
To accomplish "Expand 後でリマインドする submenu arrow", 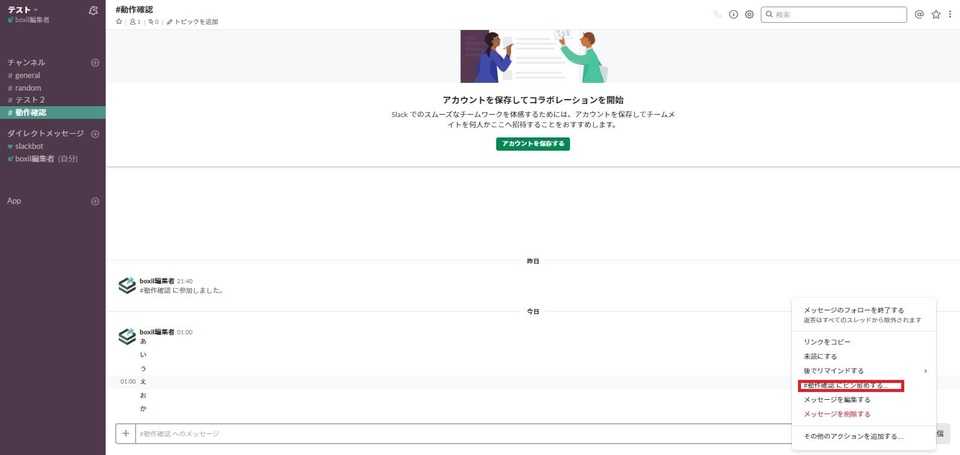I will click(925, 371).
